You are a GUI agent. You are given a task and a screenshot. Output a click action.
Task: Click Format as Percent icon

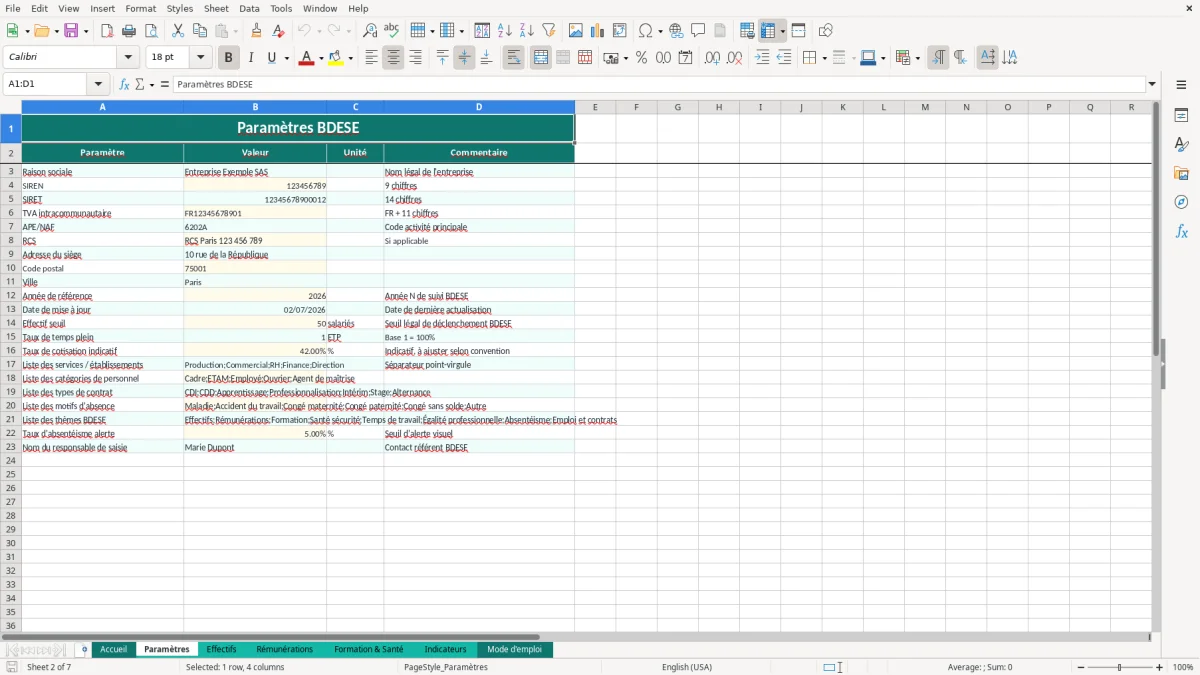coord(641,58)
